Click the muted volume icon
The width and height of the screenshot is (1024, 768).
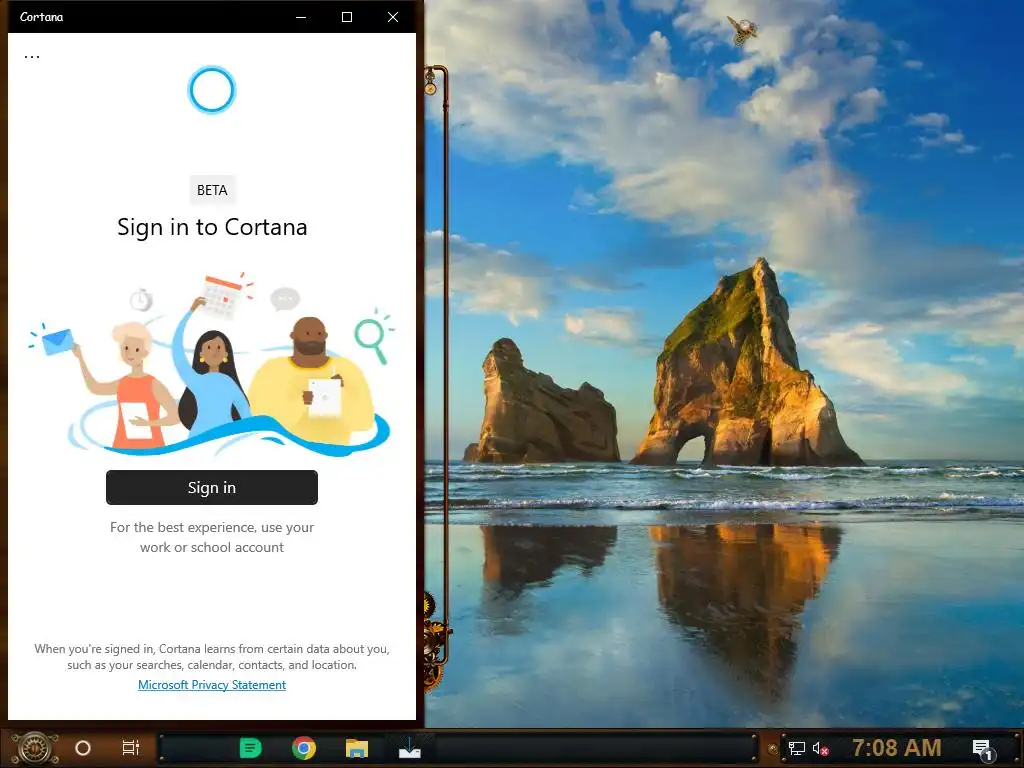[820, 748]
